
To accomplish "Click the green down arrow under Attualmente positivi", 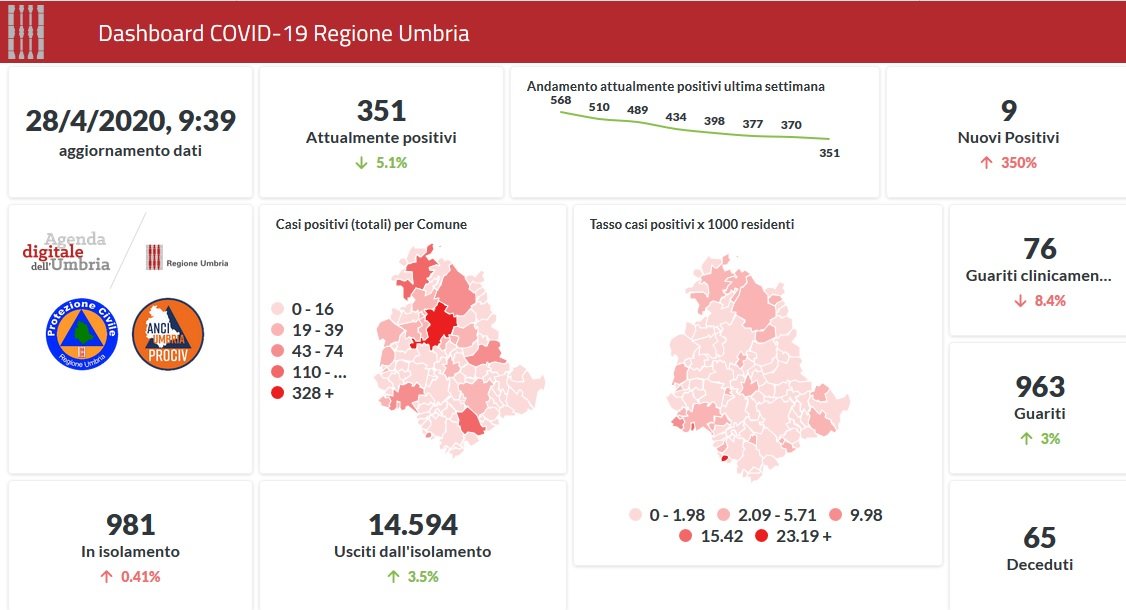I will tap(361, 163).
